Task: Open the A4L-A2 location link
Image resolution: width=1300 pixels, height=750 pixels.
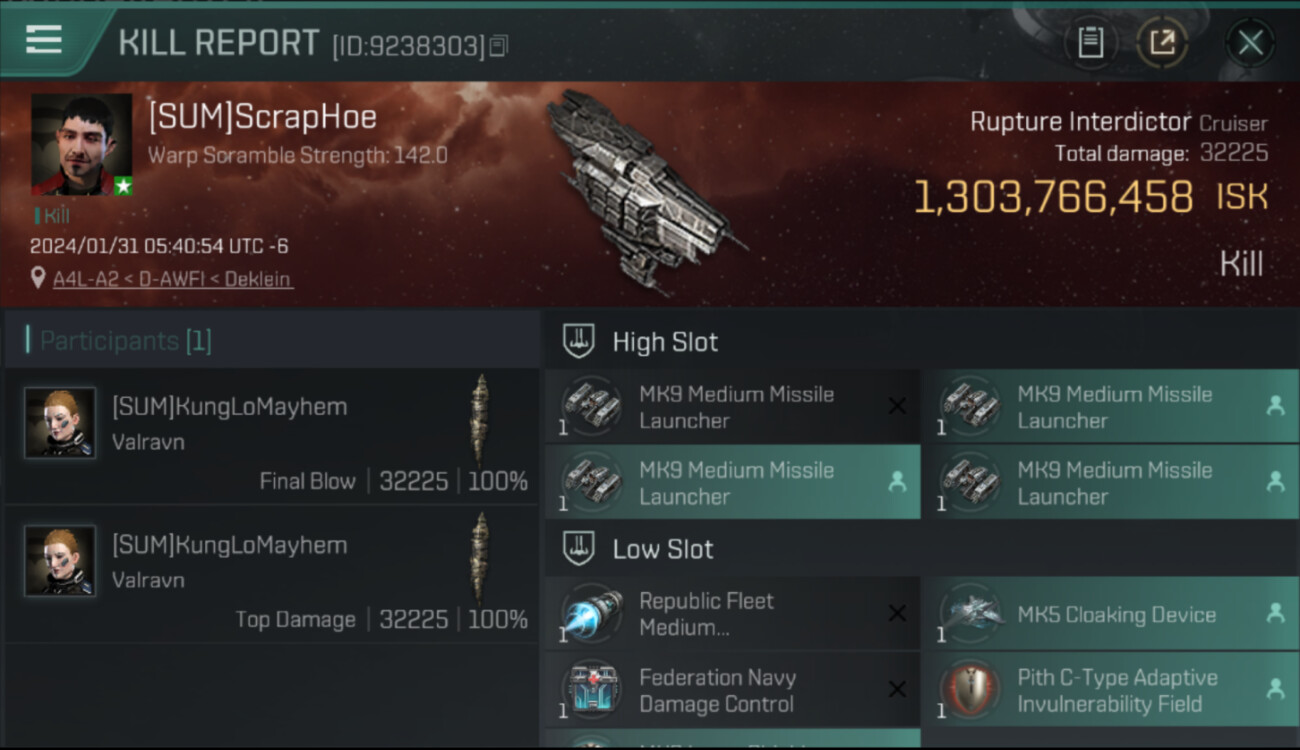Action: [172, 279]
